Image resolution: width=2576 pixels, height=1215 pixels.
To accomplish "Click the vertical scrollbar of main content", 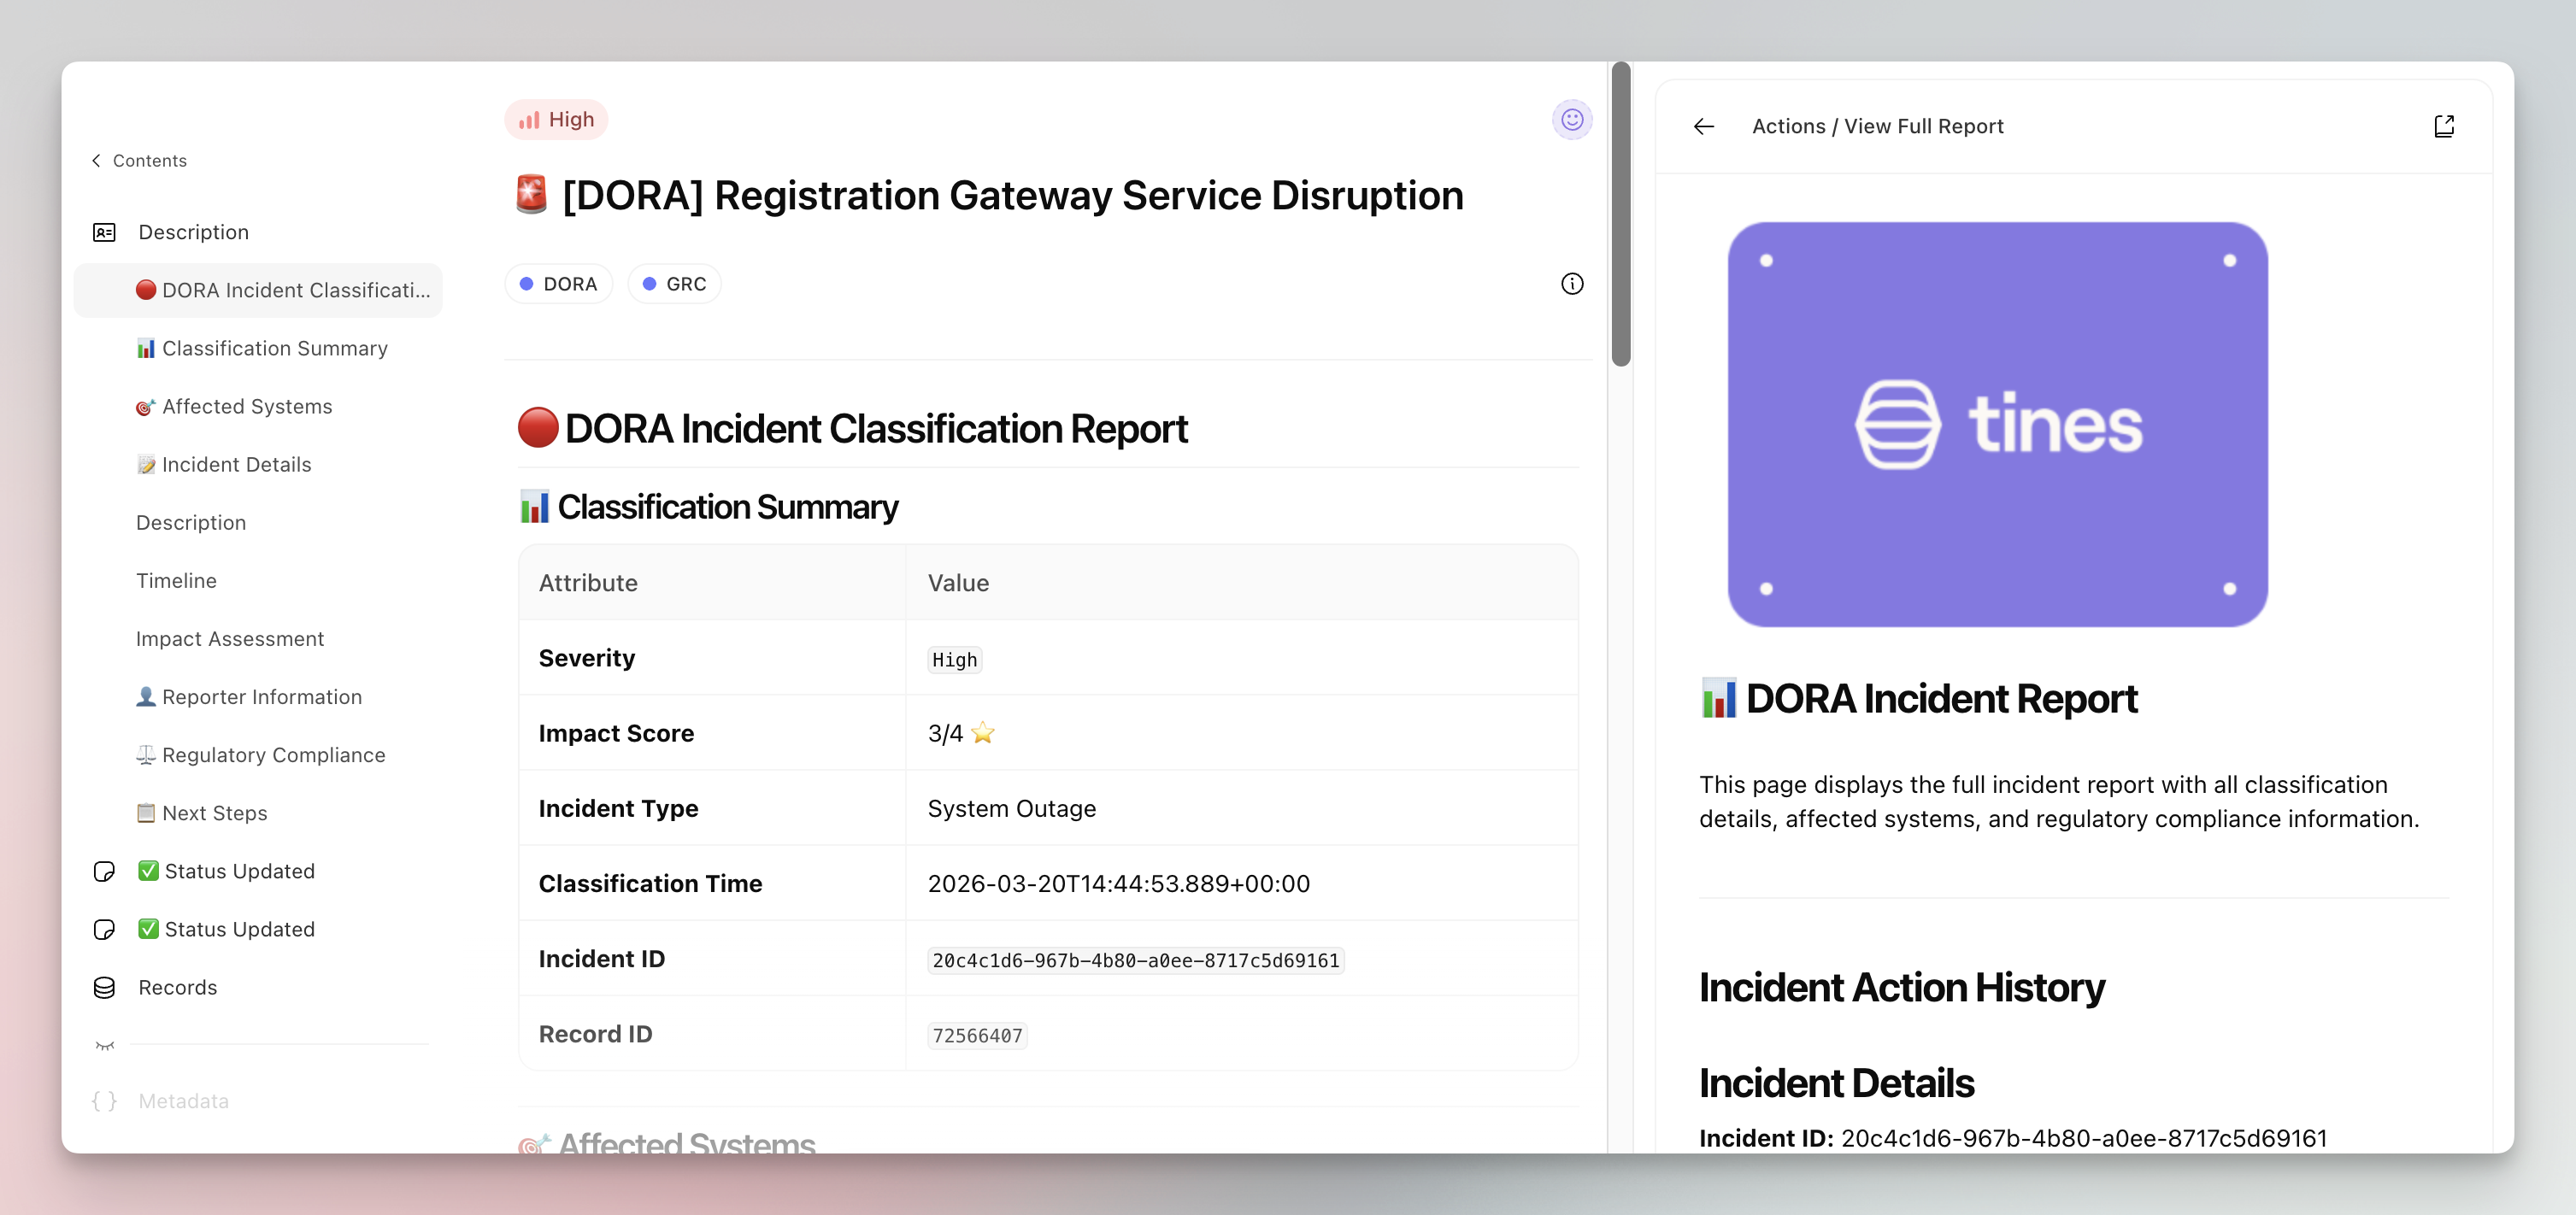I will 1621,215.
